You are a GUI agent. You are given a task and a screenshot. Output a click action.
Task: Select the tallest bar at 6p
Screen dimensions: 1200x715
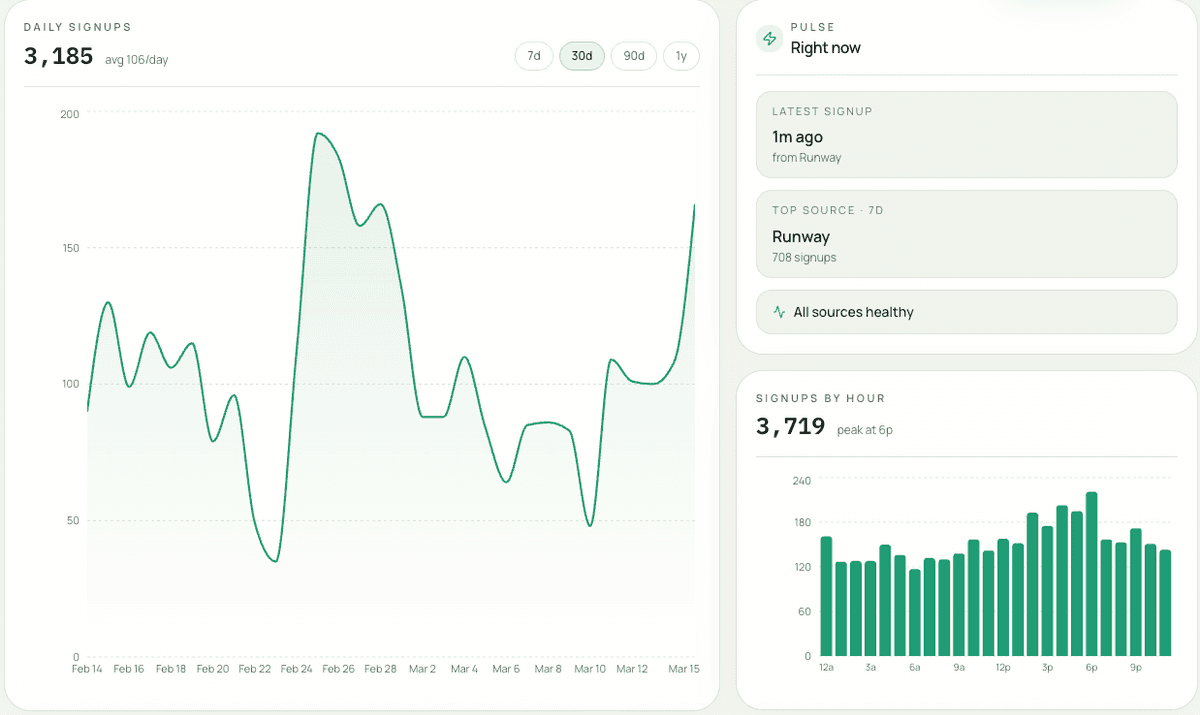click(1091, 574)
